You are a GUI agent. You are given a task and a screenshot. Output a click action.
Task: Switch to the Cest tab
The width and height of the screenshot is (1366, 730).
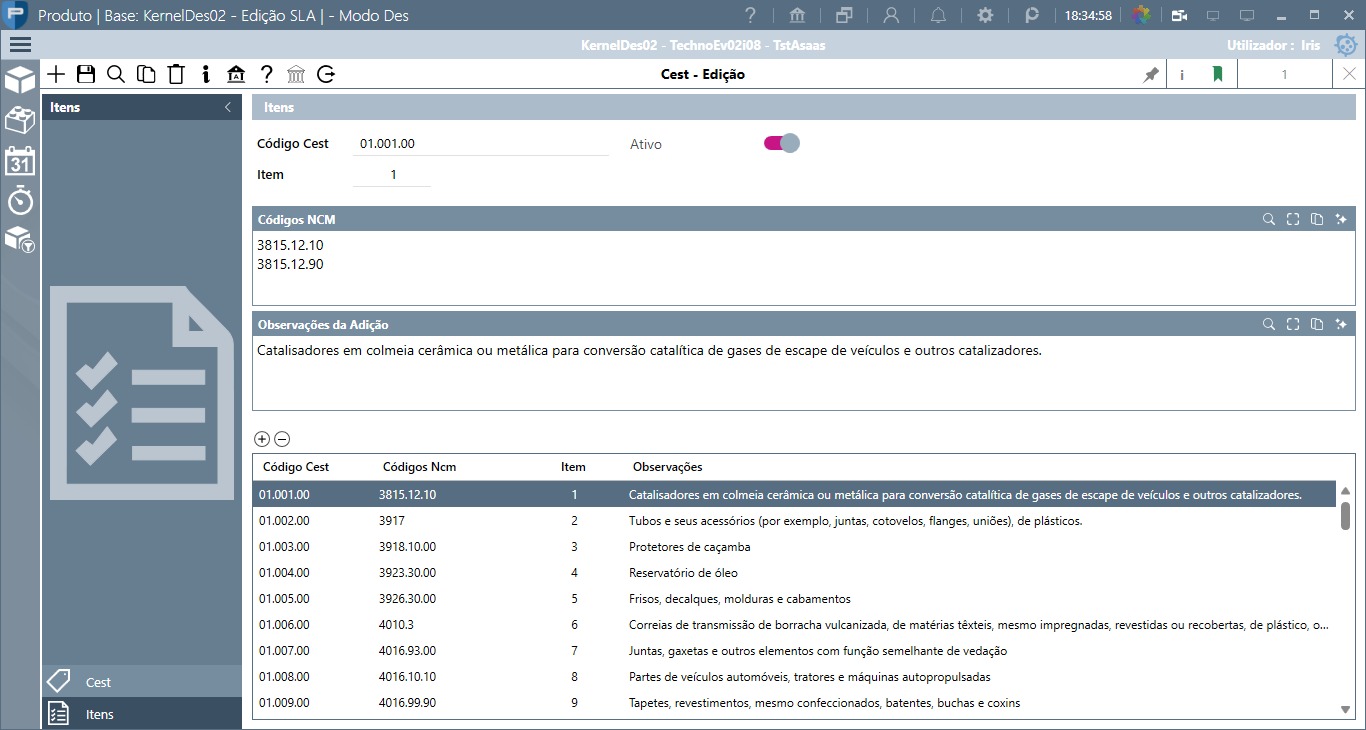tap(142, 682)
